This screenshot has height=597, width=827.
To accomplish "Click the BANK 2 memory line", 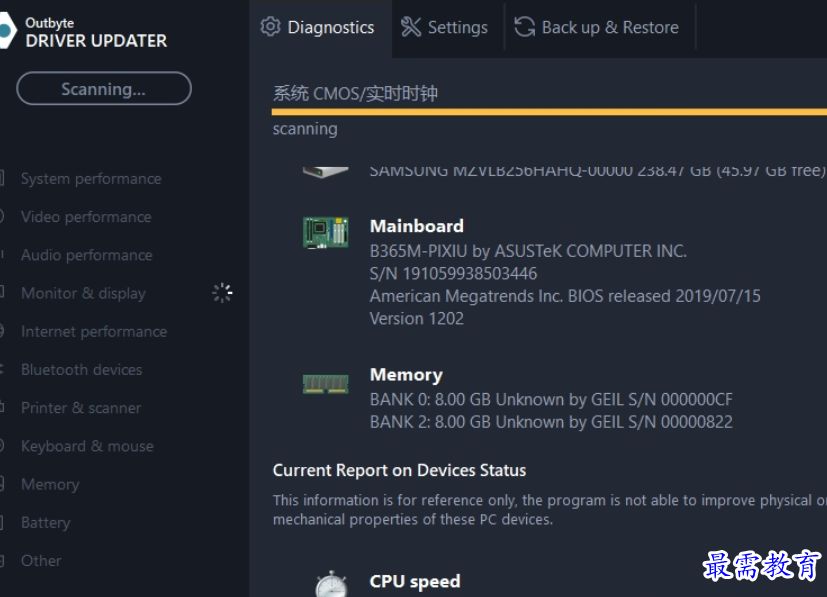I will click(551, 422).
